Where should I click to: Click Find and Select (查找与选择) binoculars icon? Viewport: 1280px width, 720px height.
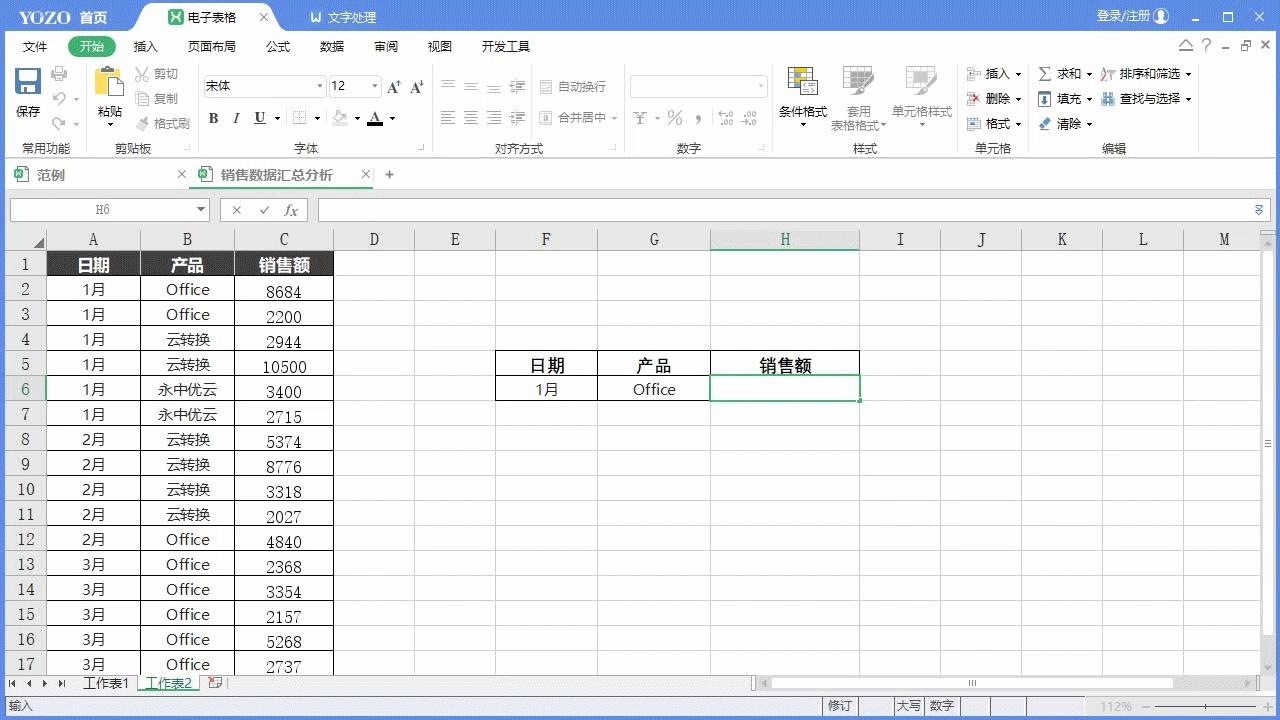coord(1108,98)
